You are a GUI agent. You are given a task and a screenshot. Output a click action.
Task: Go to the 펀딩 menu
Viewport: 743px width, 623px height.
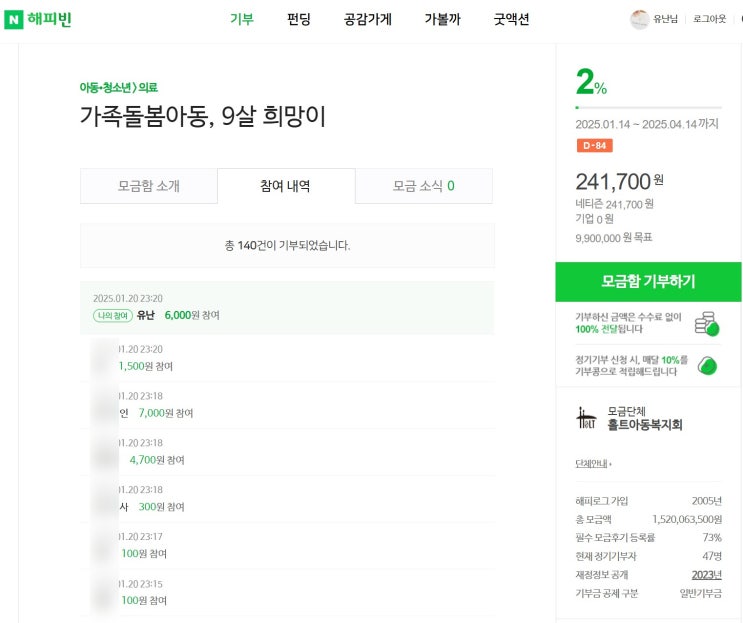pos(299,19)
